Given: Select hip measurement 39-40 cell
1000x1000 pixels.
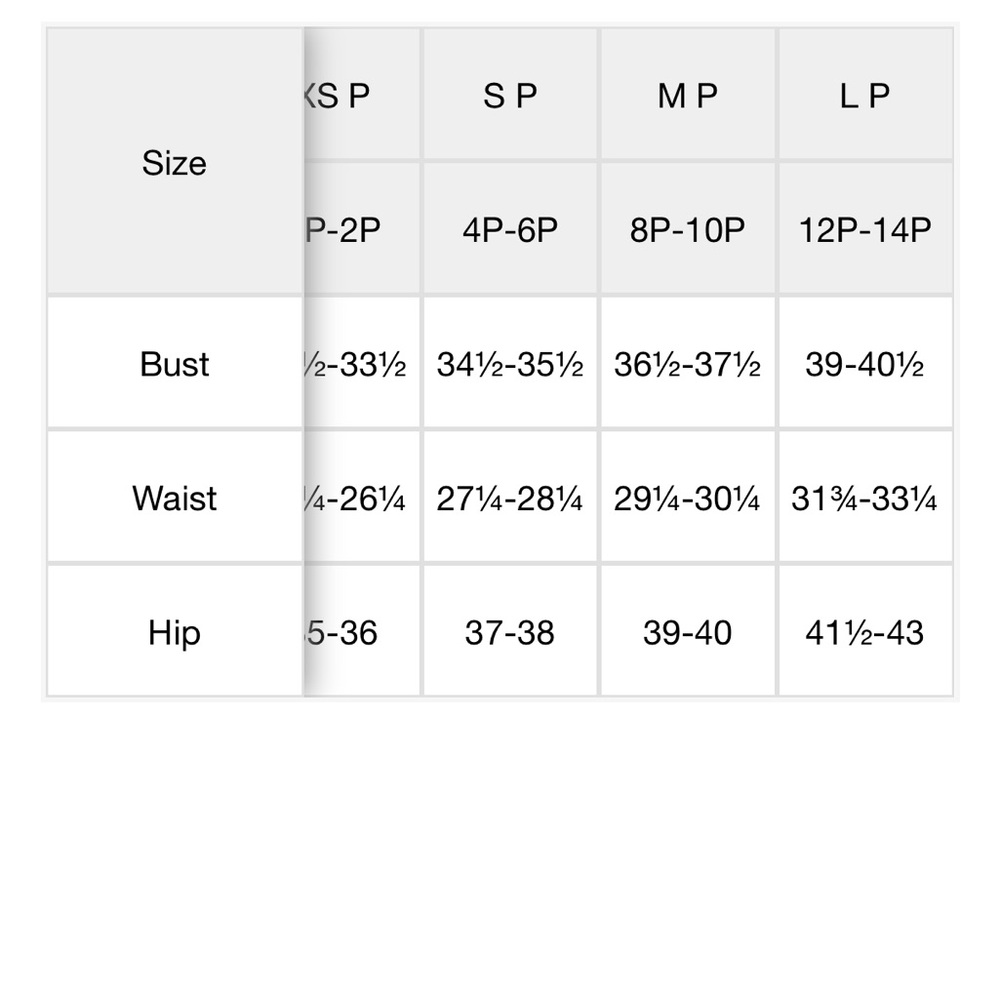Looking at the screenshot, I should [688, 631].
